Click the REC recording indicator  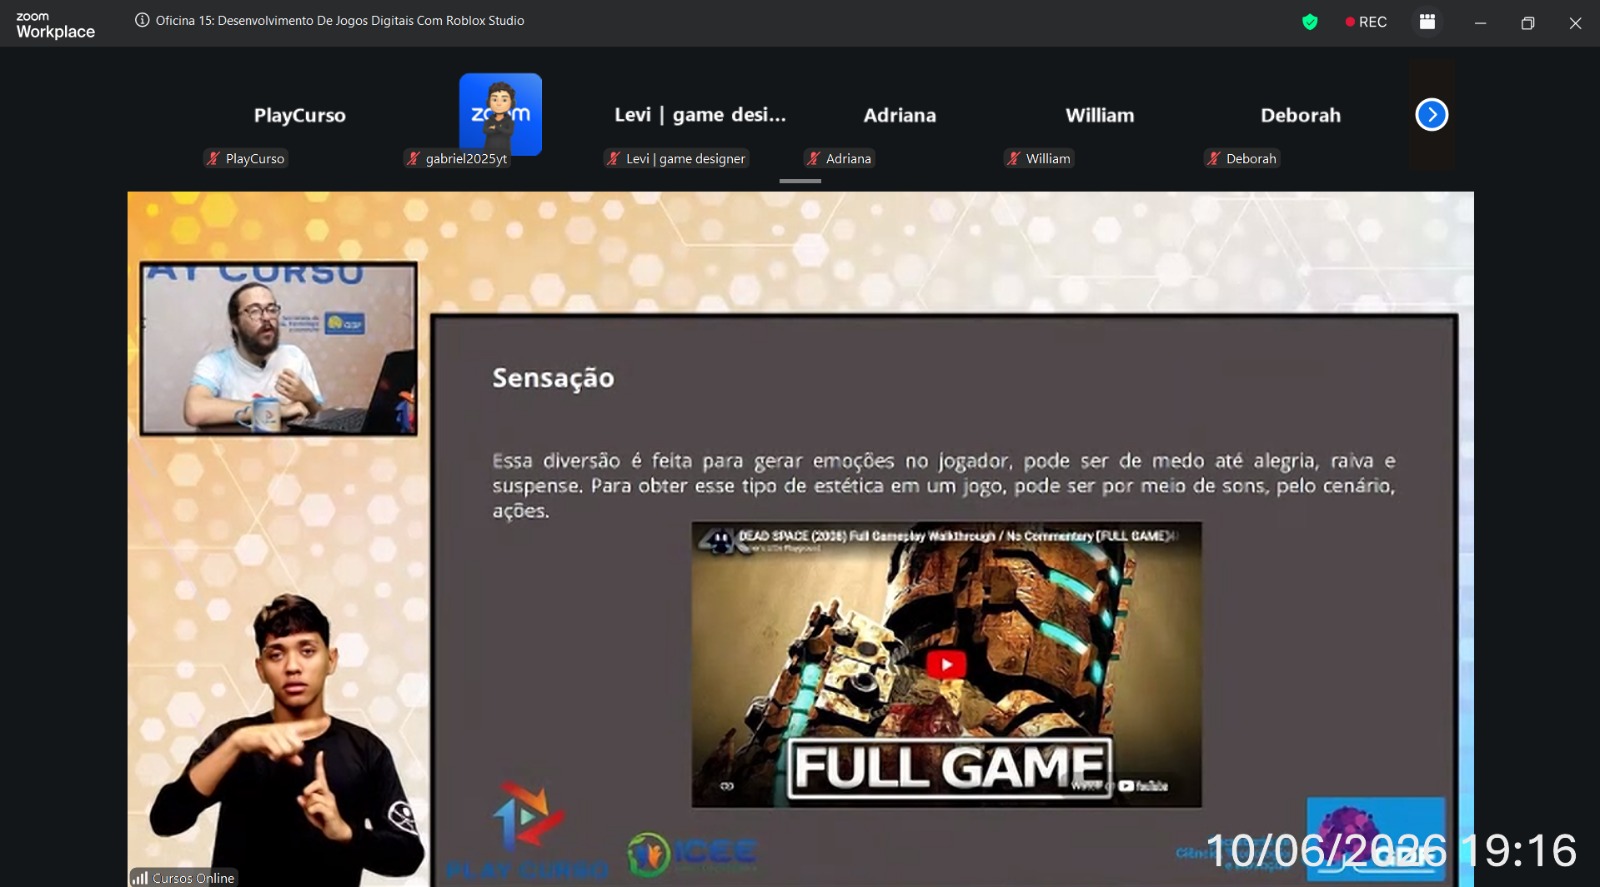[1366, 22]
